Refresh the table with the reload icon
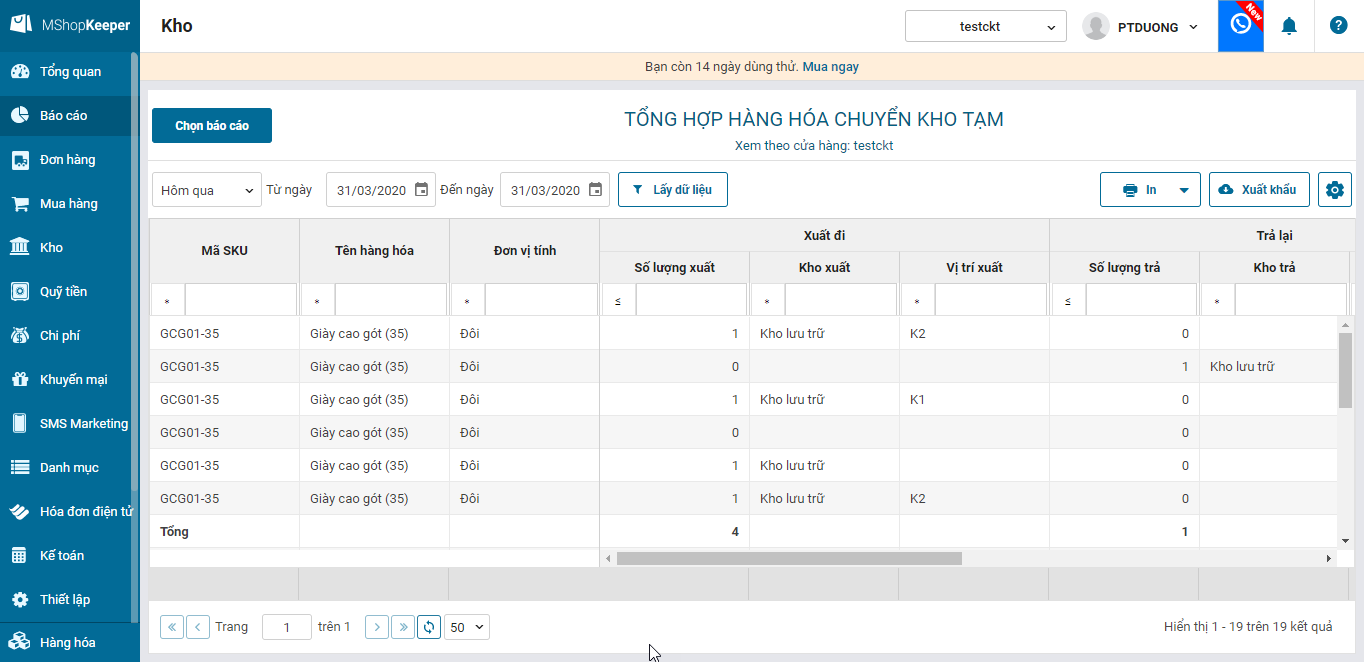Screen dimensions: 1364x662 pos(429,627)
